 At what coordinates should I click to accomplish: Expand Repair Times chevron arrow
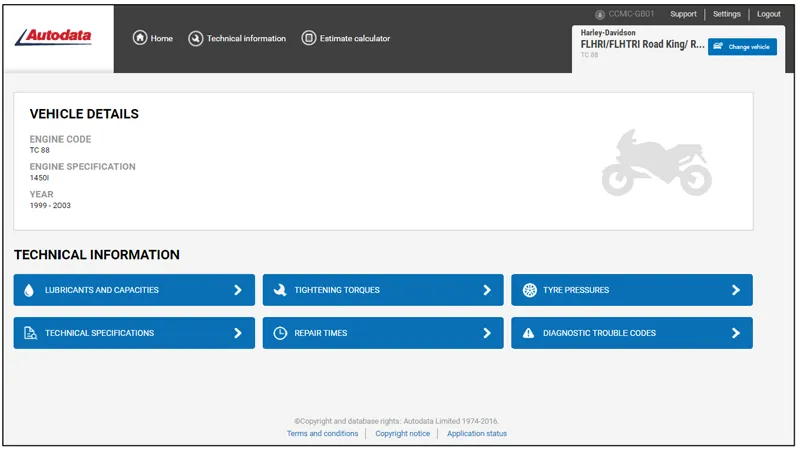486,333
